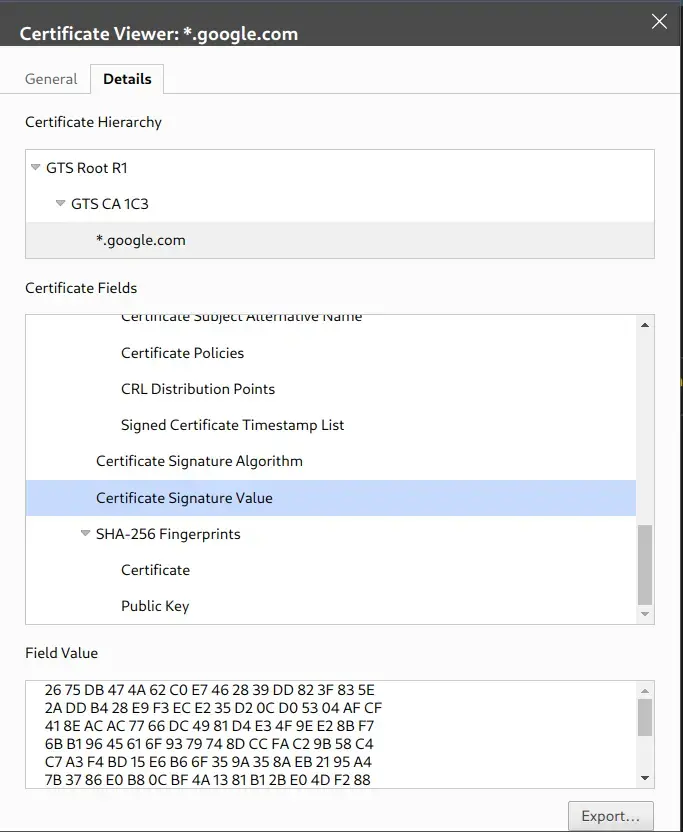The height and width of the screenshot is (832, 683).
Task: Select *.google.com in certificate hierarchy
Action: coord(340,240)
